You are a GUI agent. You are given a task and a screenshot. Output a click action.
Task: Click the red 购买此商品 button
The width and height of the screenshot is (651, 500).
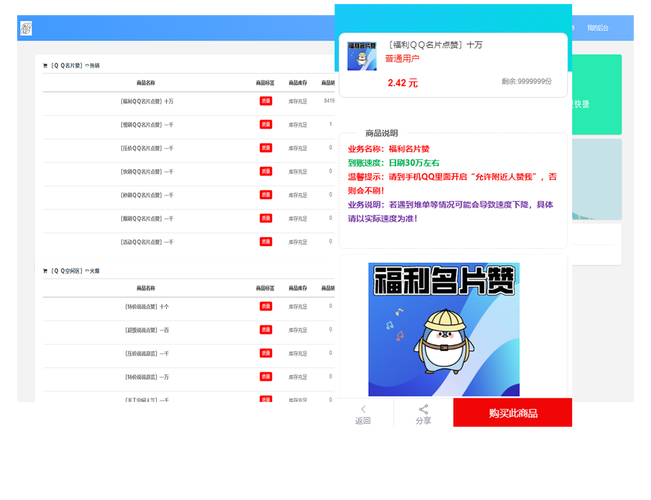coord(513,412)
